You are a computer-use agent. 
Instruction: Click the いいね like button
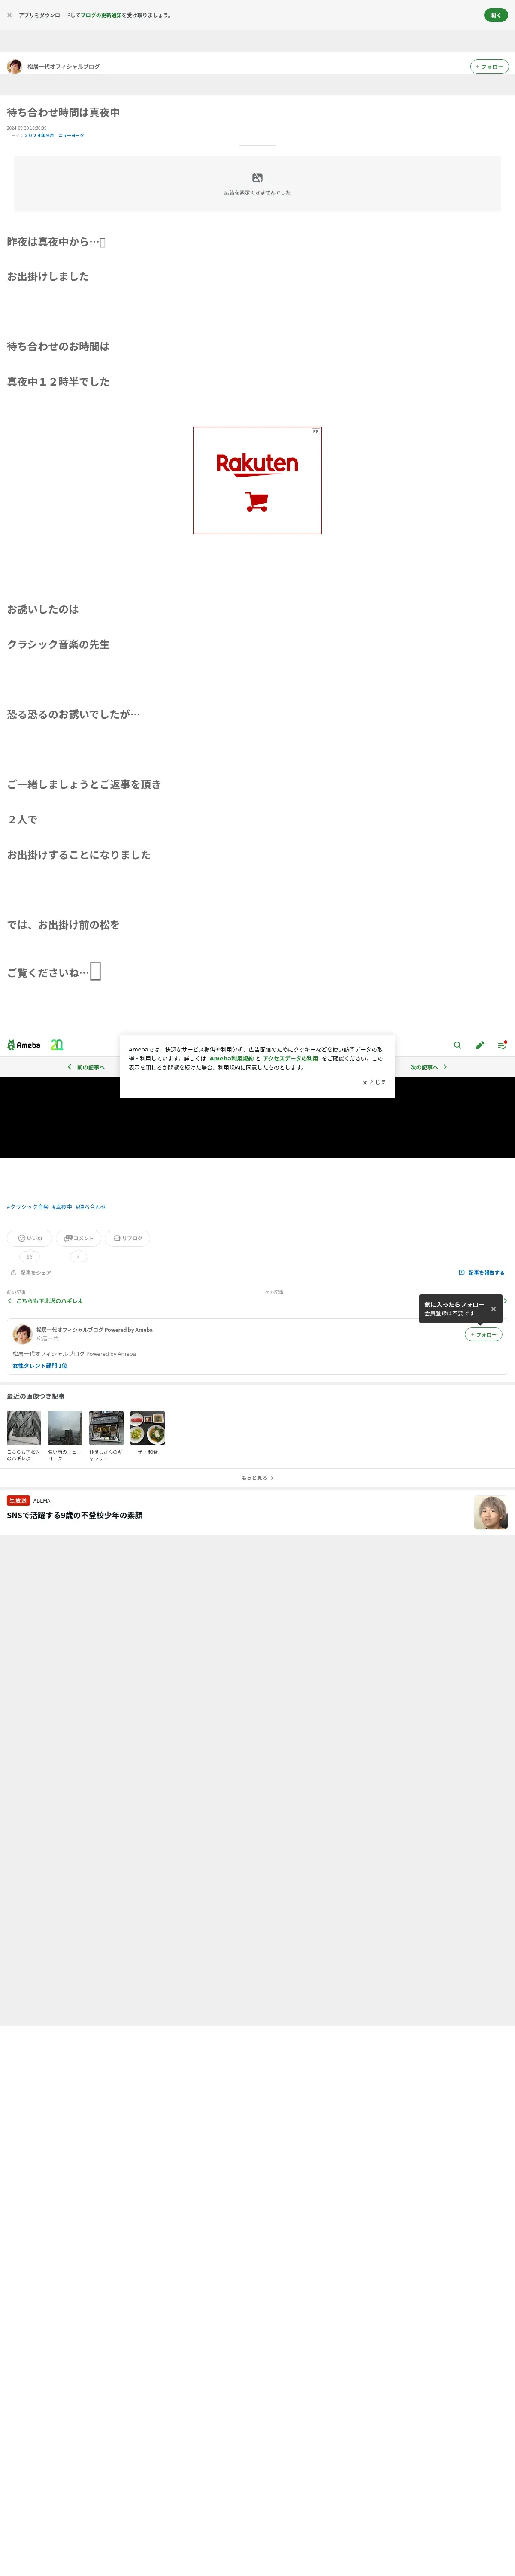click(30, 1238)
